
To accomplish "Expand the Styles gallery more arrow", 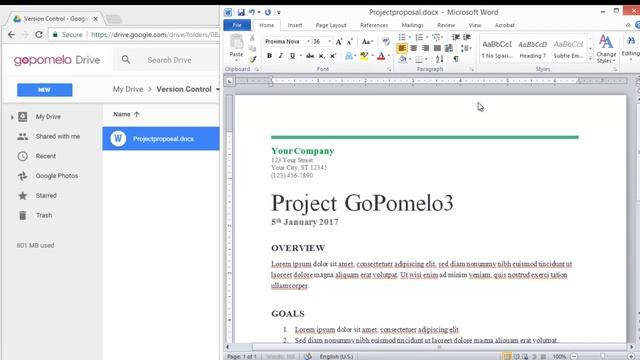I will tap(590, 59).
